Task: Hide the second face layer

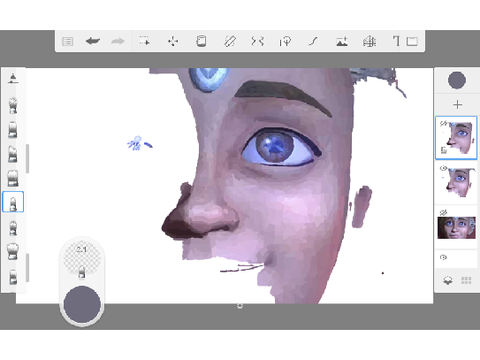Action: (443, 168)
